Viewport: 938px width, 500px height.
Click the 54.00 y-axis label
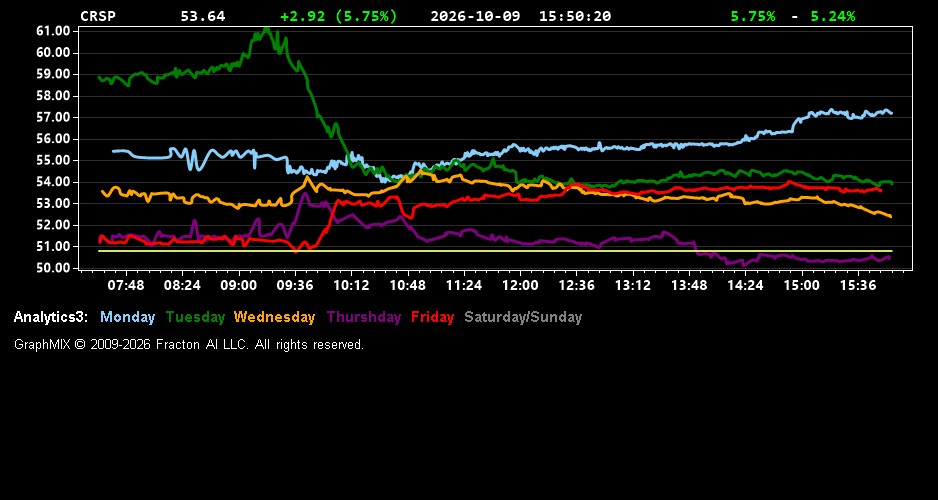pos(54,182)
